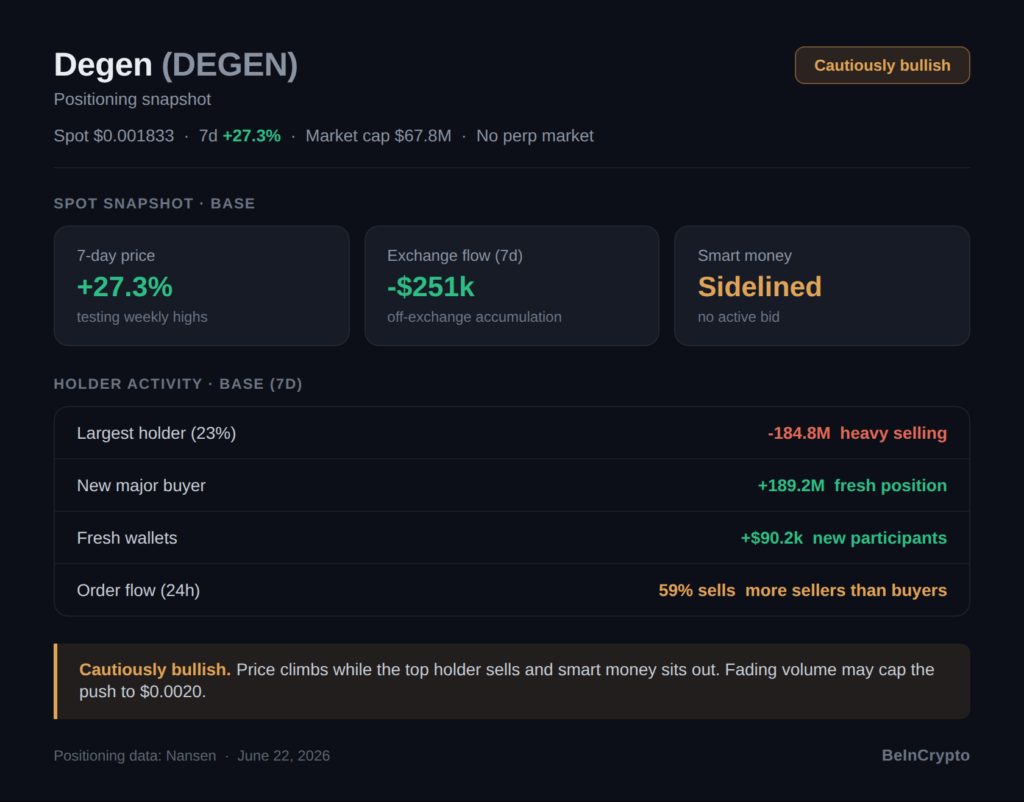Click the off-exchange accumulation caption

coord(474,317)
